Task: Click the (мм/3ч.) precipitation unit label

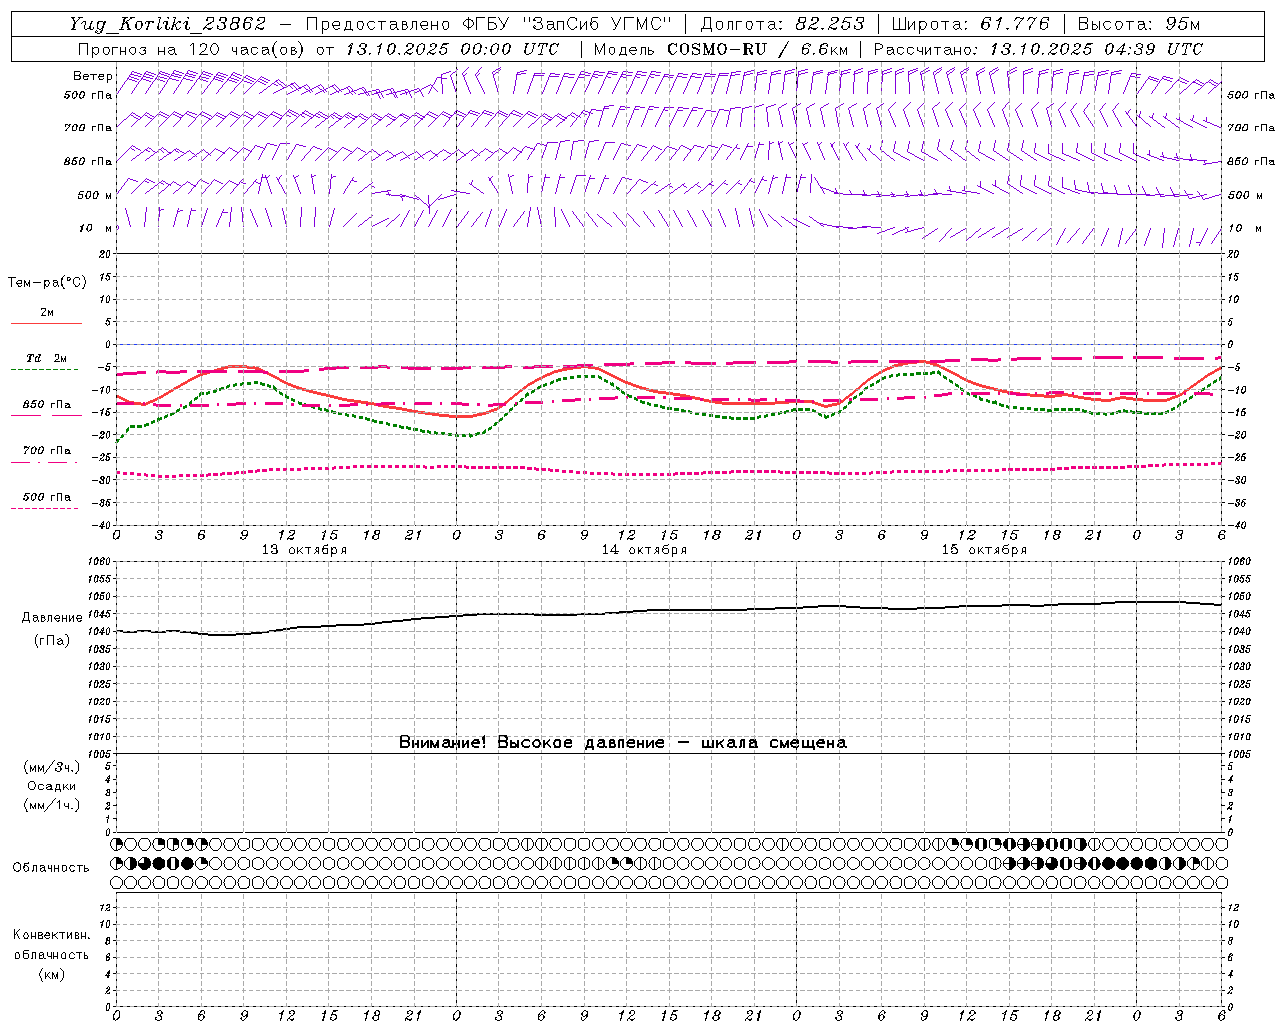Action: tap(52, 767)
